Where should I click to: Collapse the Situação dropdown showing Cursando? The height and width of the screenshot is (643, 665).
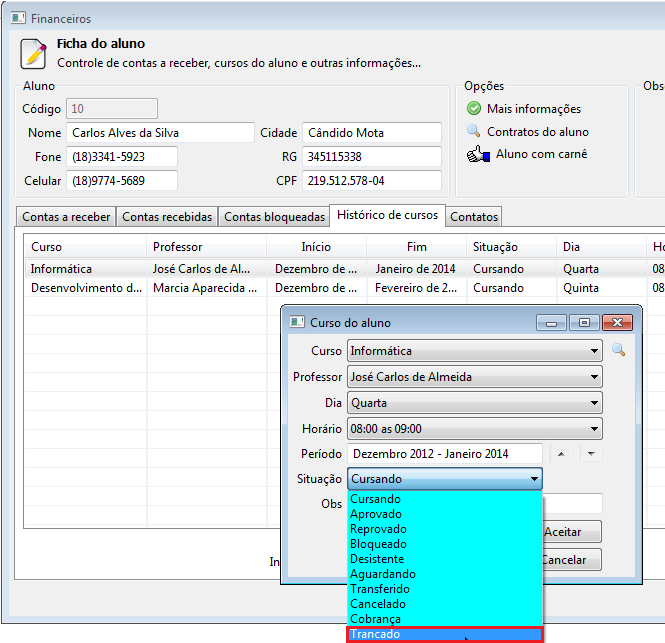444,479
